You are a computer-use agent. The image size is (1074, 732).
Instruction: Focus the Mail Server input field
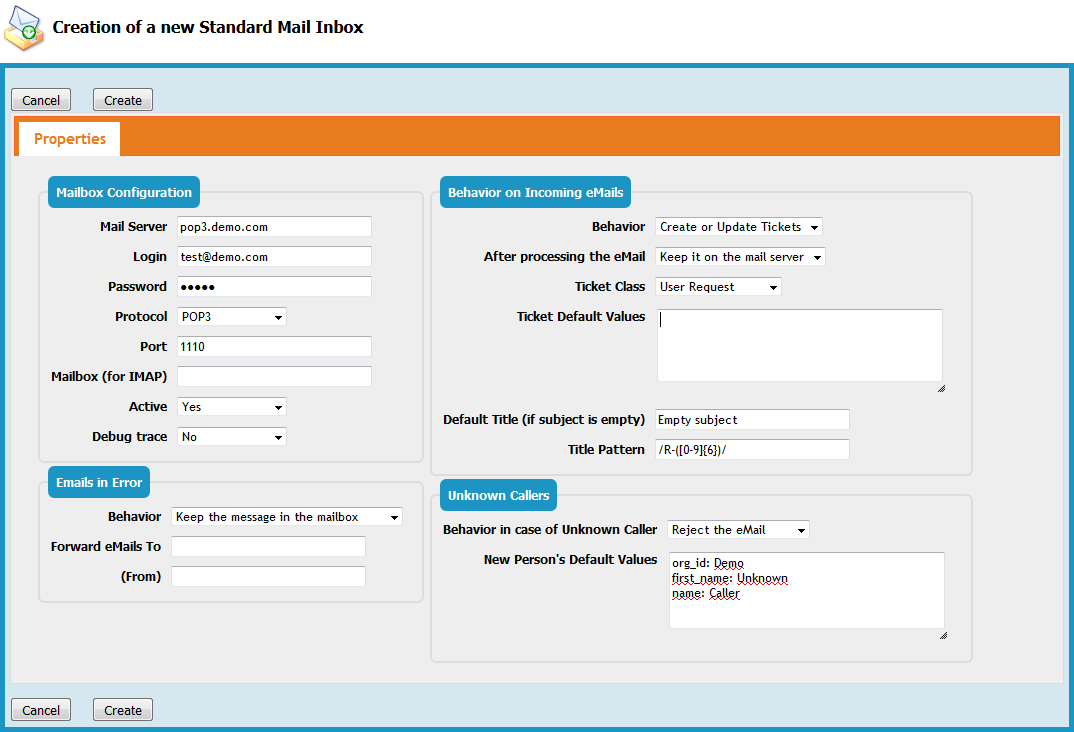click(274, 227)
